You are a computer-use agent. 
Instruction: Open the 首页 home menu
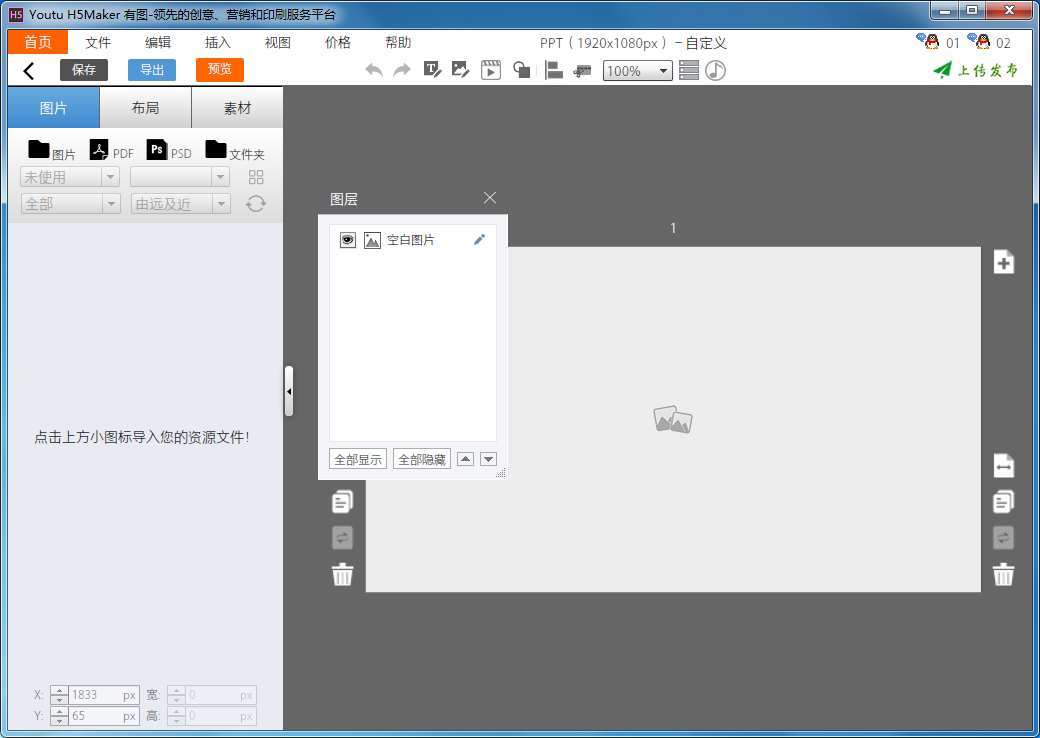click(x=38, y=42)
